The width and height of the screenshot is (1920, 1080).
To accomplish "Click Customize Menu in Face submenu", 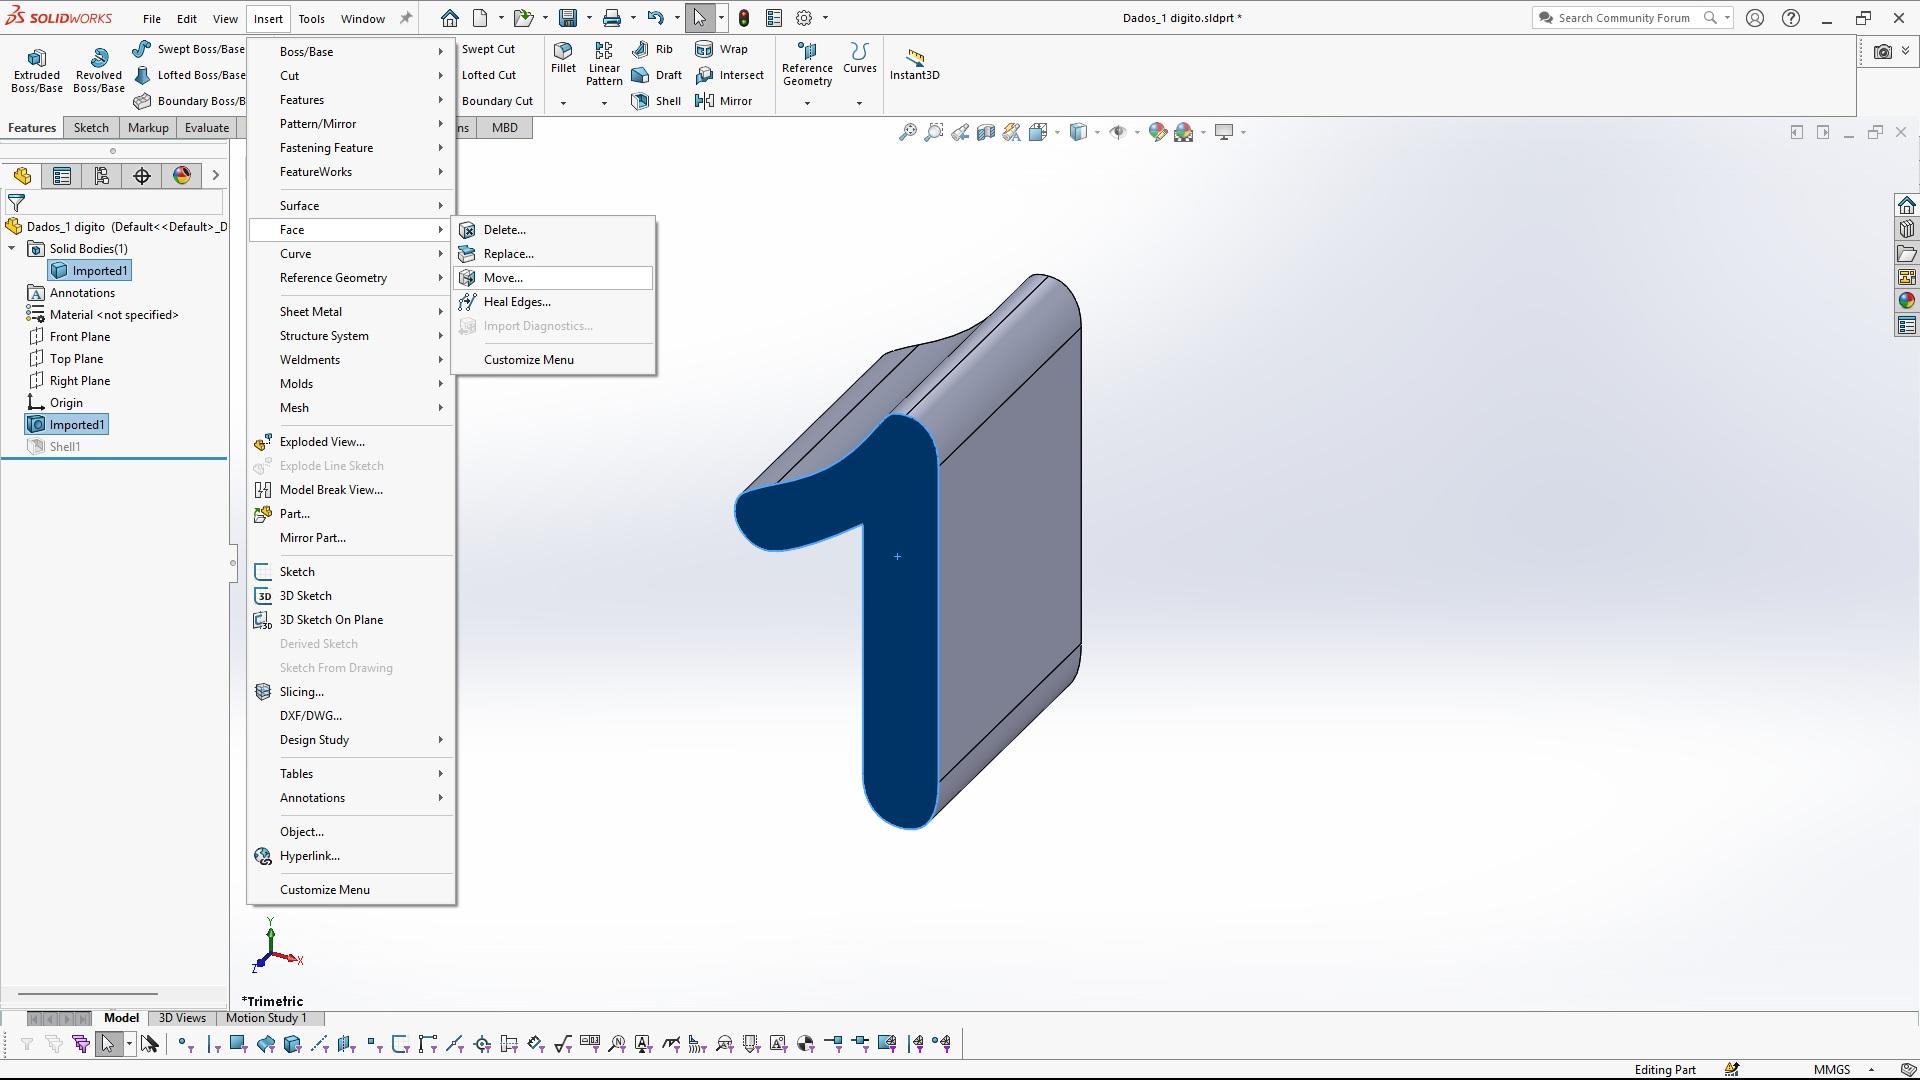I will (553, 360).
